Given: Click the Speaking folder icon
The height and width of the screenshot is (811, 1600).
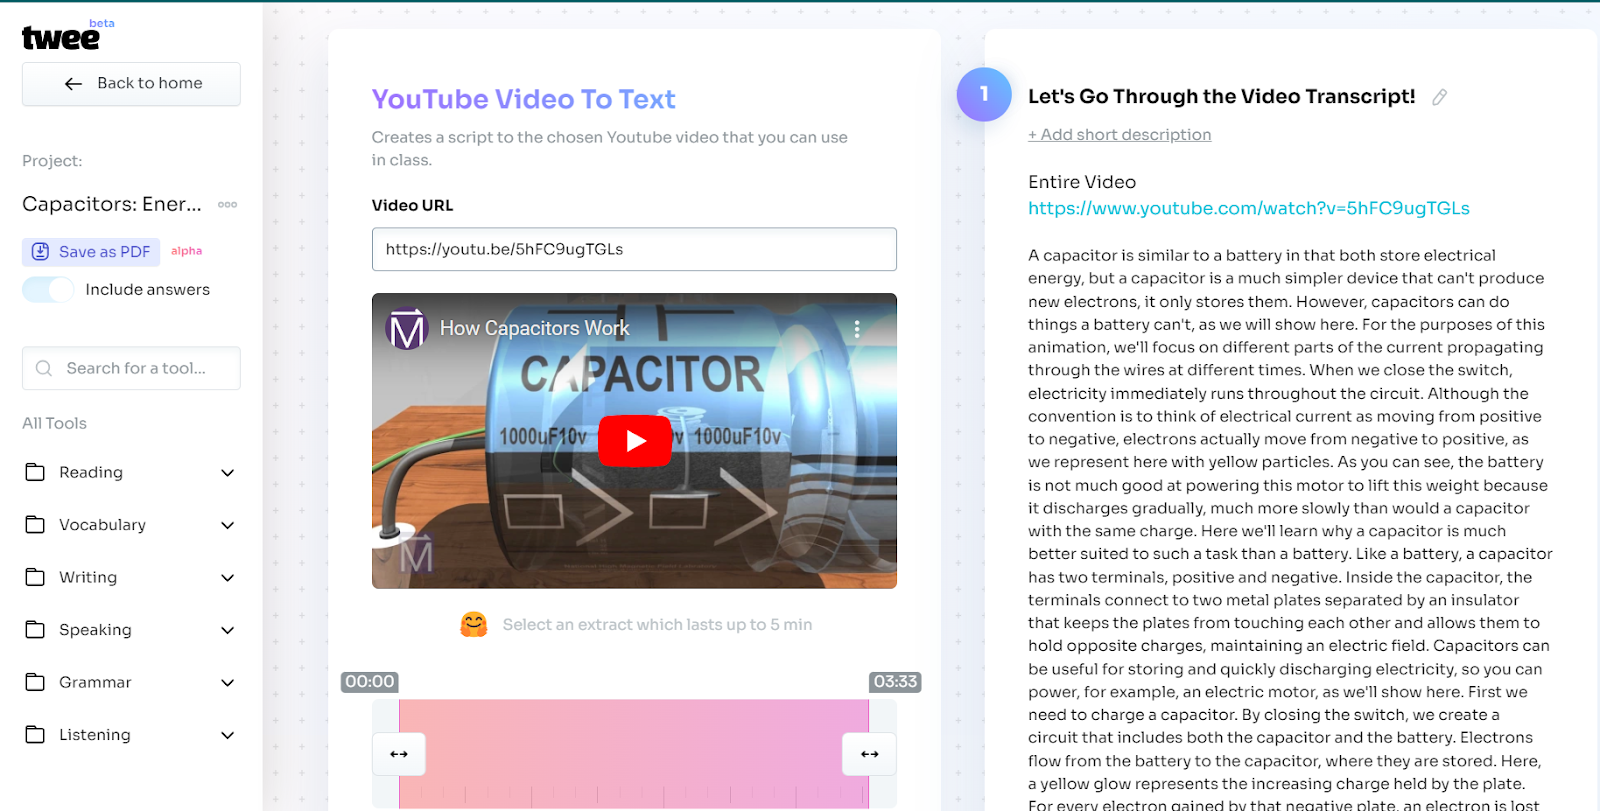Looking at the screenshot, I should coord(35,629).
